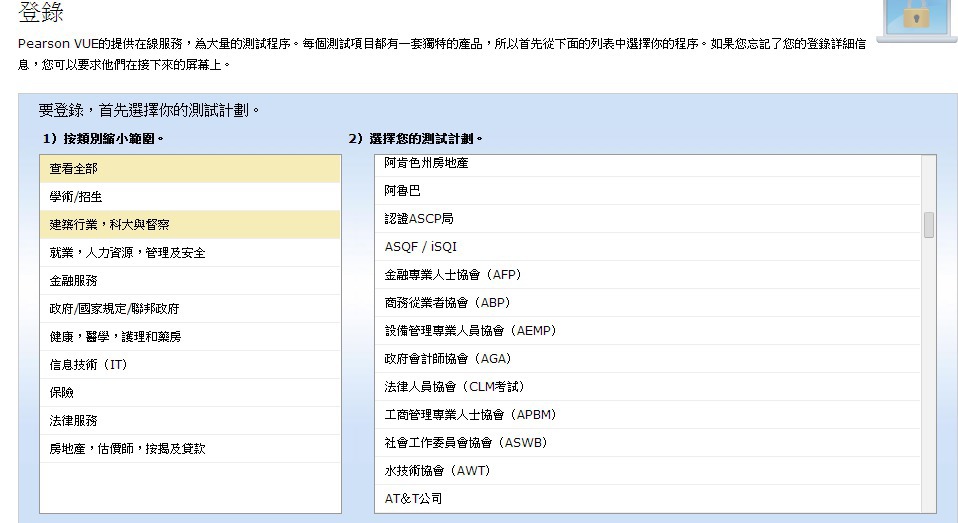Image resolution: width=958 pixels, height=523 pixels.
Task: Open 水技術協會（AWT）program
Action: (648, 471)
